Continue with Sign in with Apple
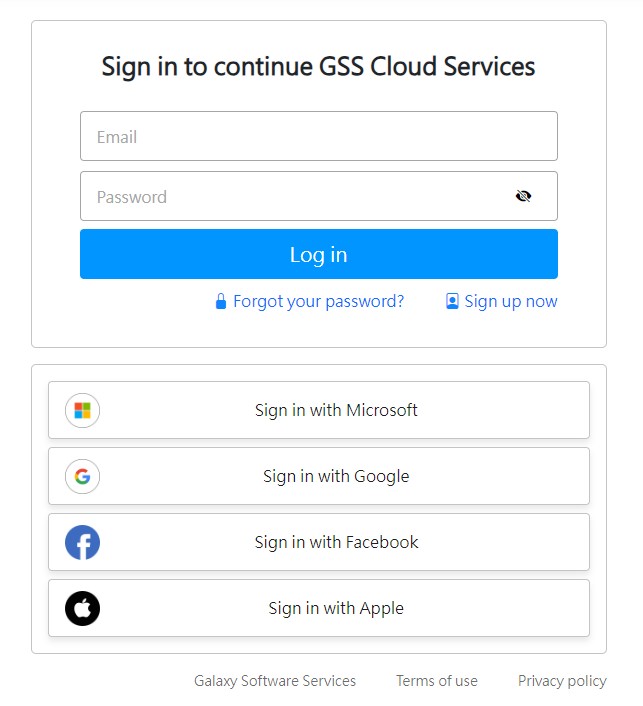Viewport: 643px width, 706px height. [x=336, y=608]
